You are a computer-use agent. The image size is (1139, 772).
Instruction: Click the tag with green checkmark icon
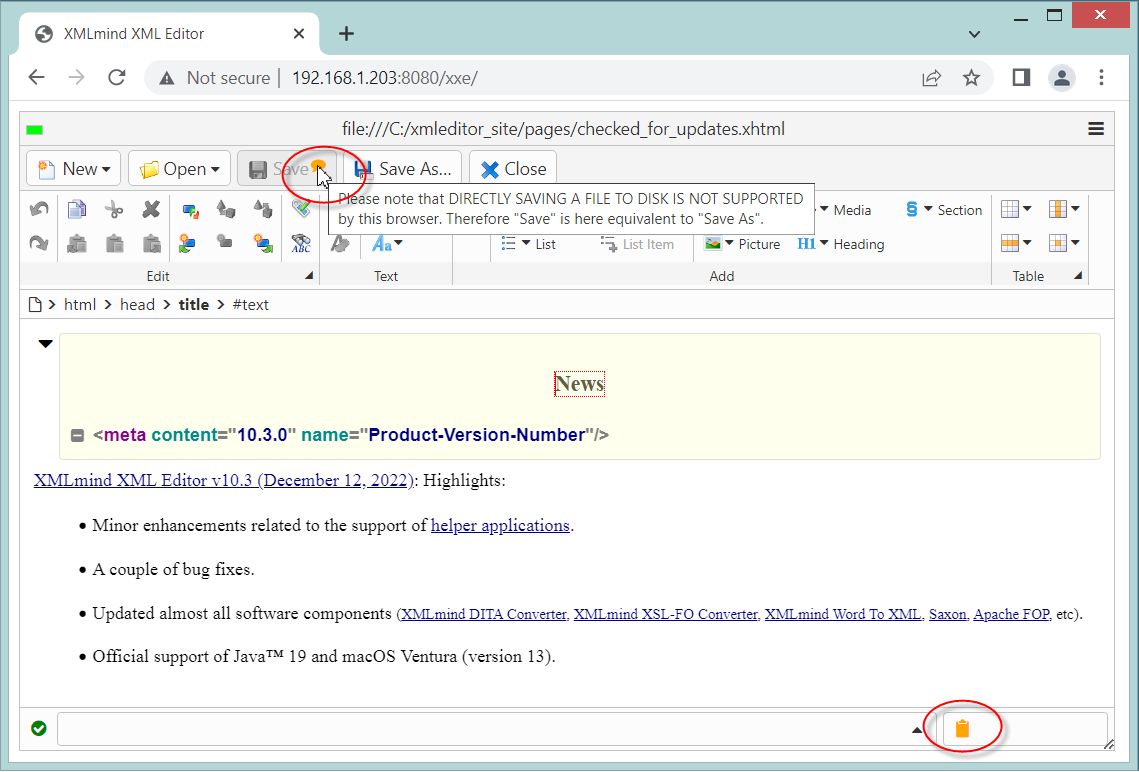(301, 208)
